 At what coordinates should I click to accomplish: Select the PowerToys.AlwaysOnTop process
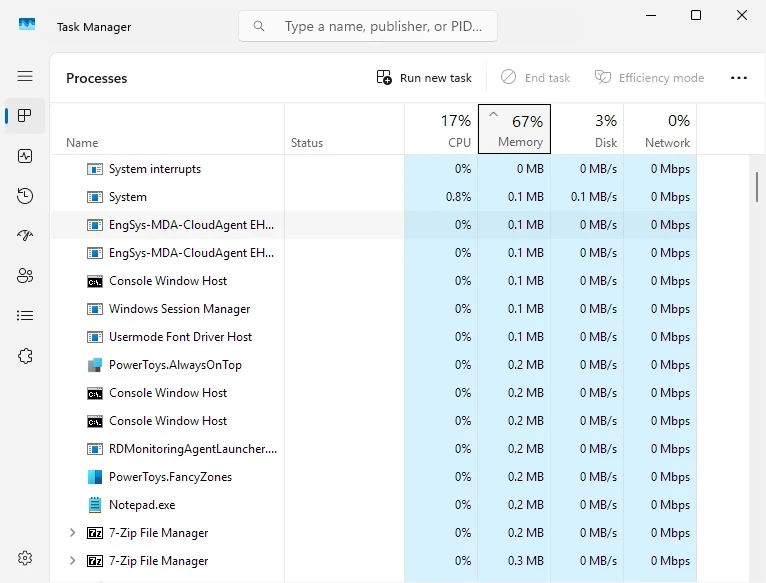(374, 365)
